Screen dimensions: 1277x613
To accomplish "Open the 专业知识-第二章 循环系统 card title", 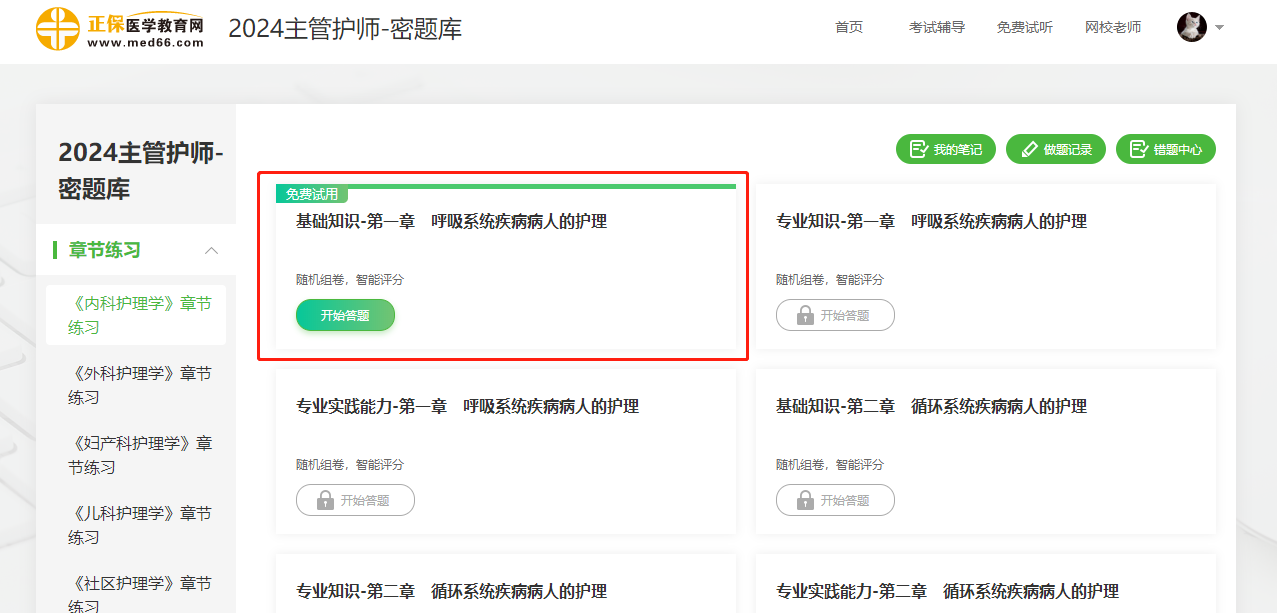I will 451,591.
